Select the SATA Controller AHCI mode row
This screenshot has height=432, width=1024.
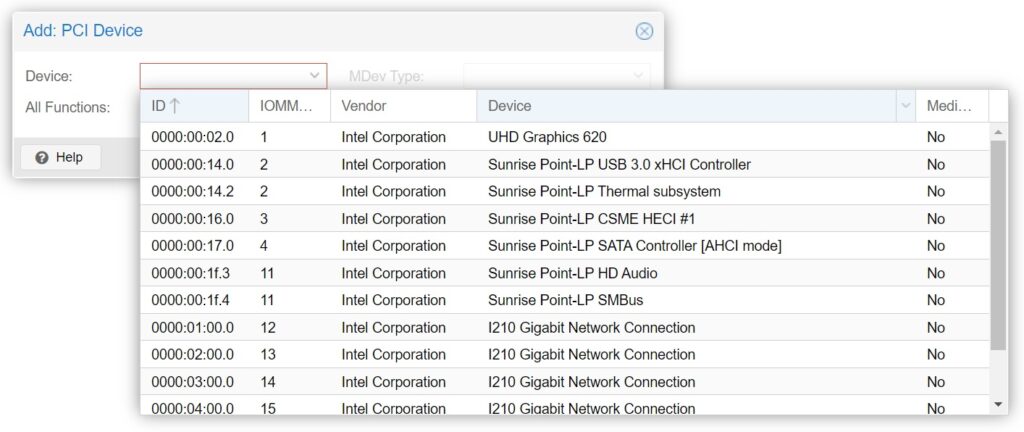(x=566, y=246)
